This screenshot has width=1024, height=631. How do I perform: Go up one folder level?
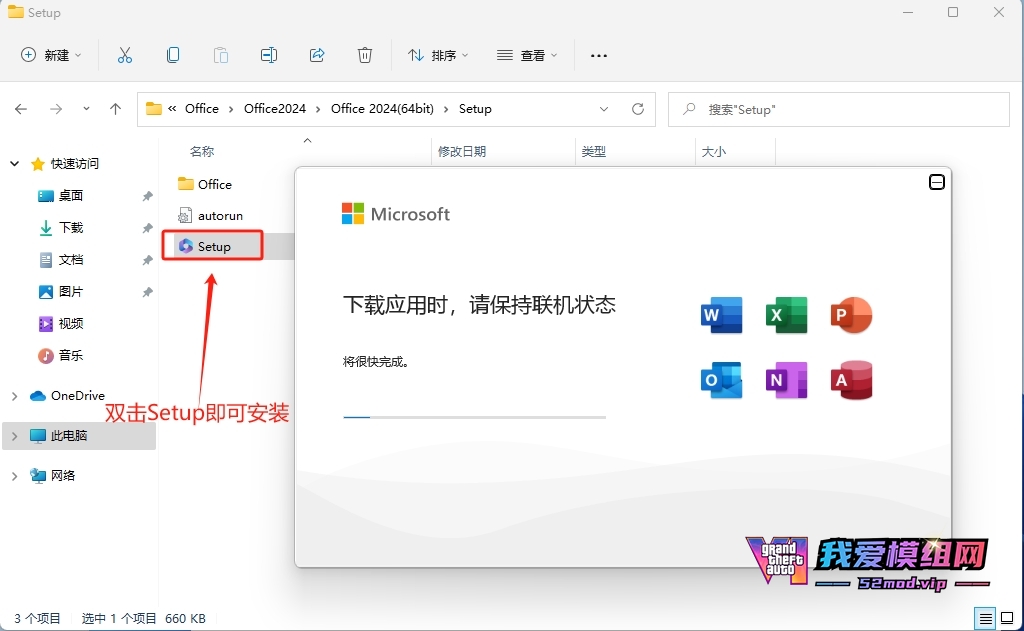pyautogui.click(x=116, y=109)
